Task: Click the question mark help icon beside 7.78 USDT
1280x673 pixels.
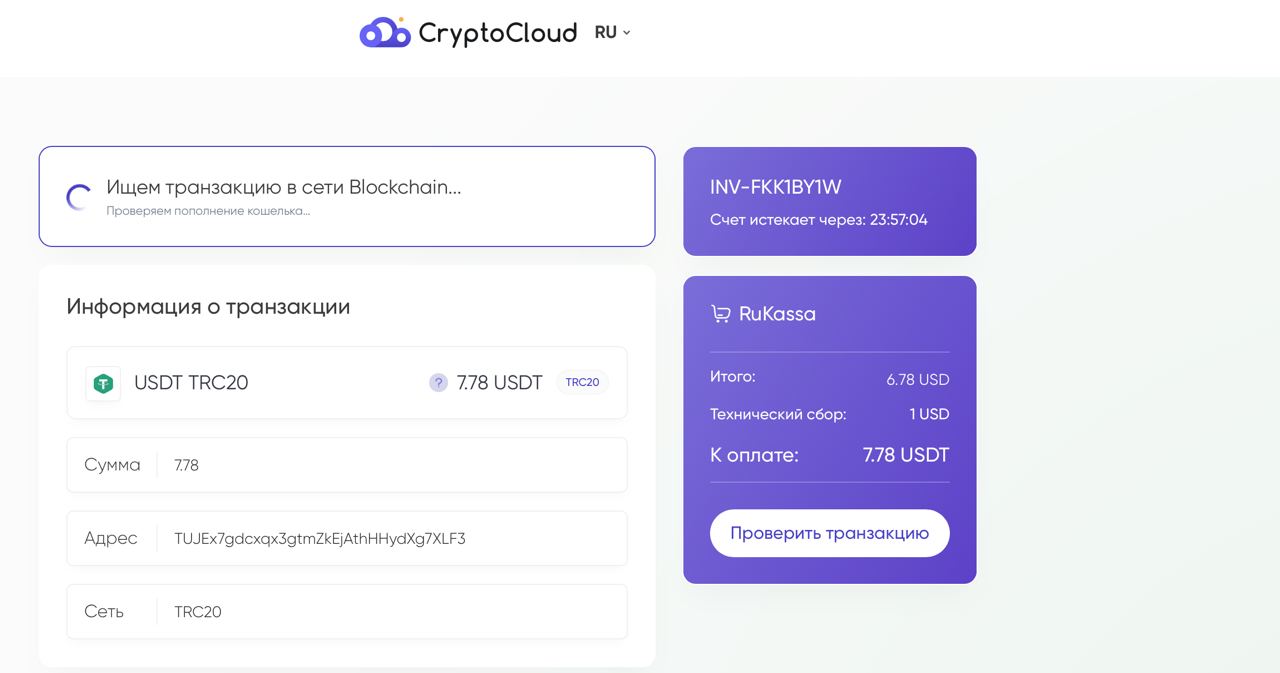Action: click(438, 382)
